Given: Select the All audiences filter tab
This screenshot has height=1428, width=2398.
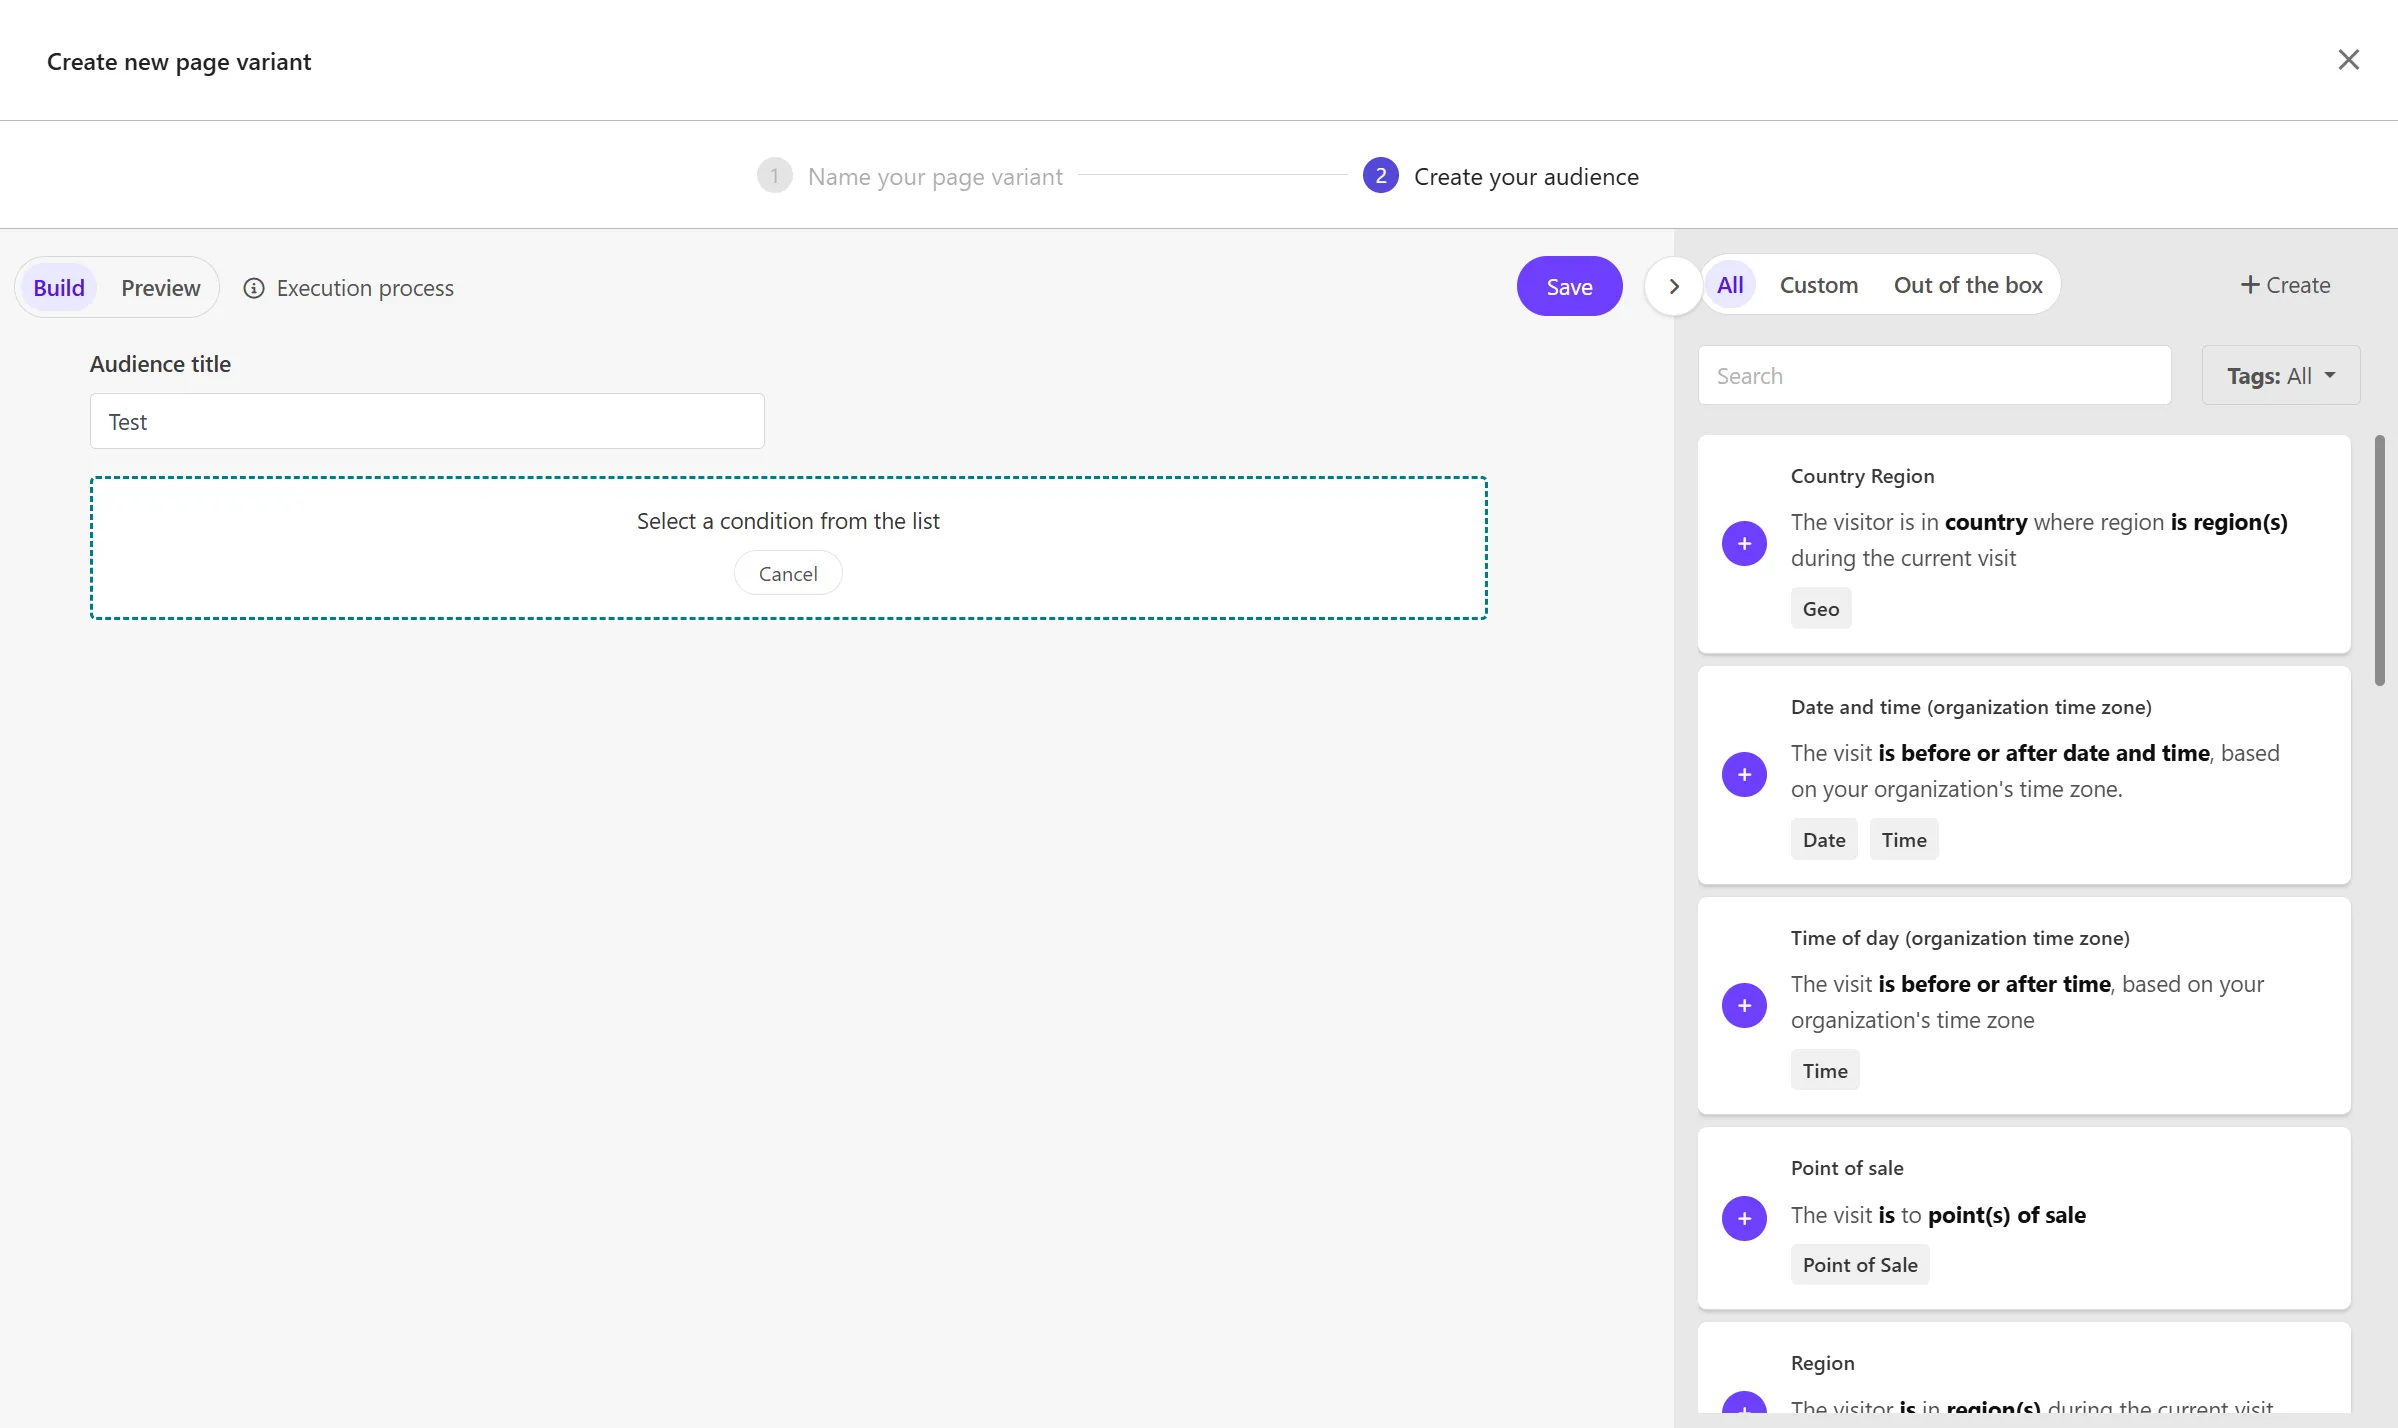Looking at the screenshot, I should coord(1730,286).
